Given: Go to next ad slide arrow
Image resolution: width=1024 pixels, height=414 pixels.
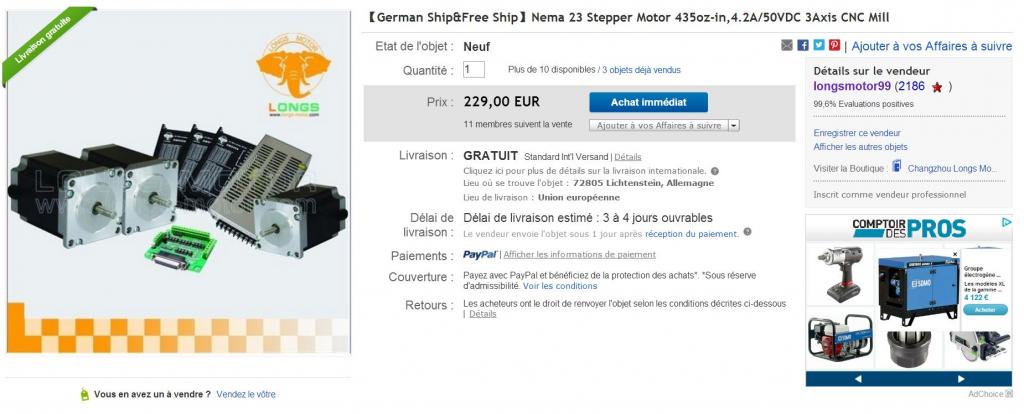Looking at the screenshot, I should point(961,379).
